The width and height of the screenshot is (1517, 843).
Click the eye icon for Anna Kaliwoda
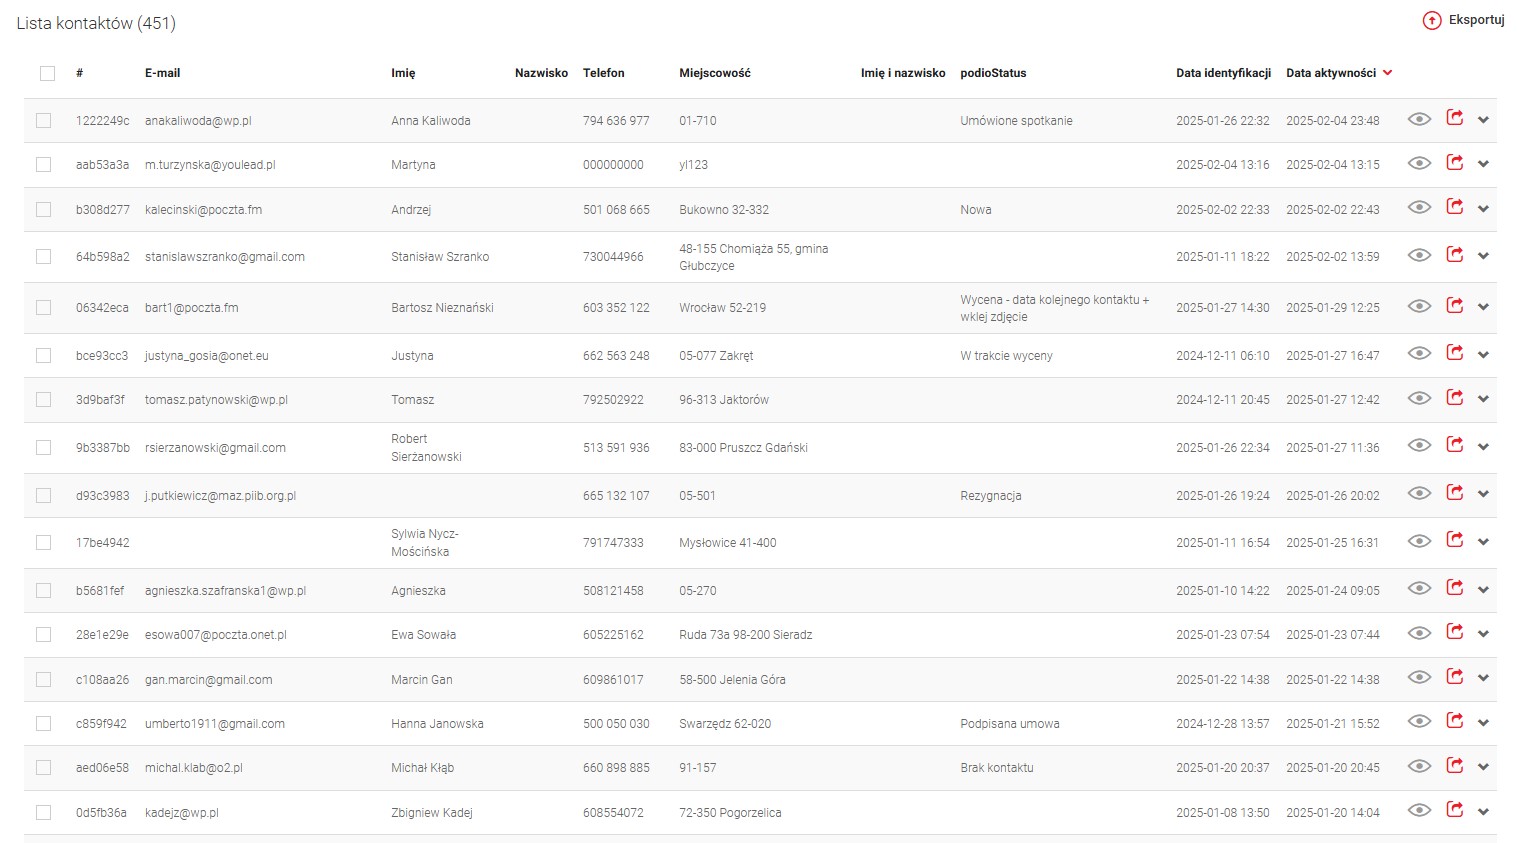coord(1419,119)
